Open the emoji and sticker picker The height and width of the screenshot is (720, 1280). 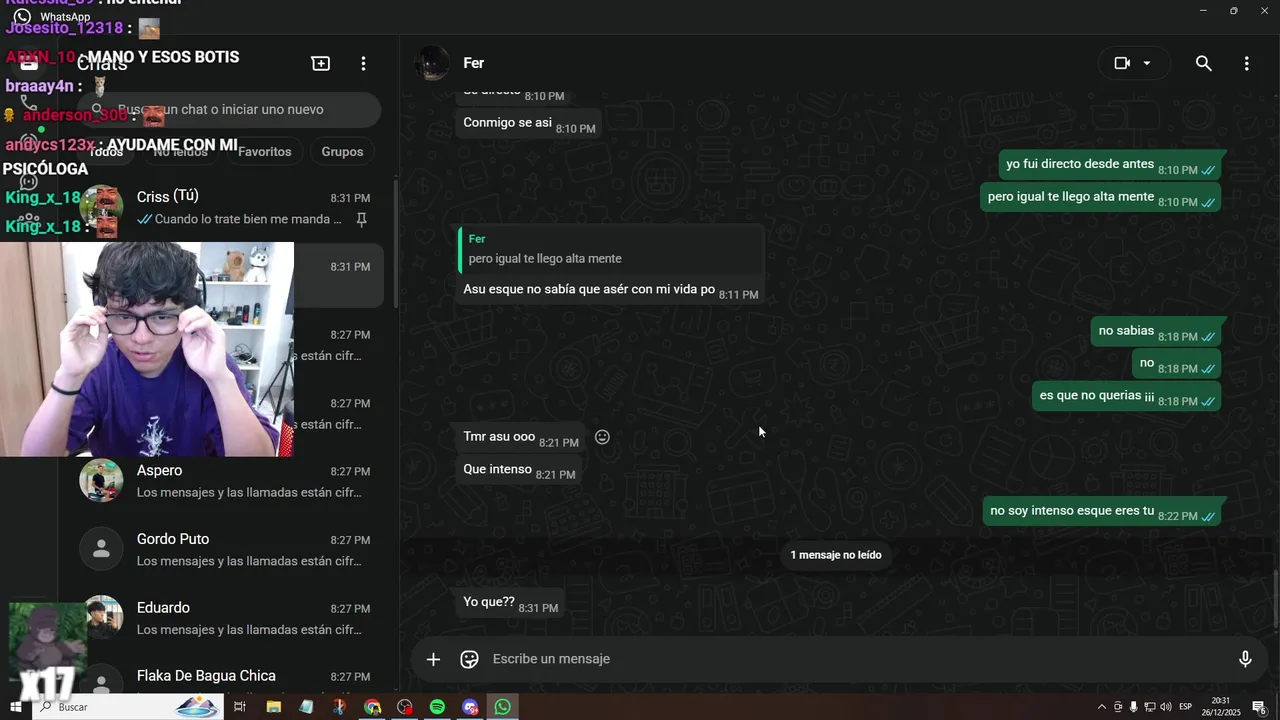click(x=469, y=659)
